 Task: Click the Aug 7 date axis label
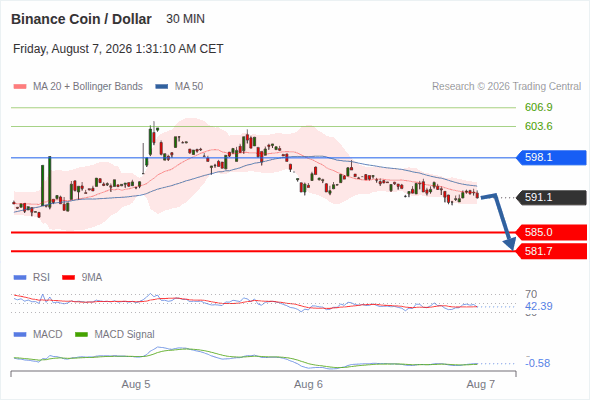click(481, 385)
